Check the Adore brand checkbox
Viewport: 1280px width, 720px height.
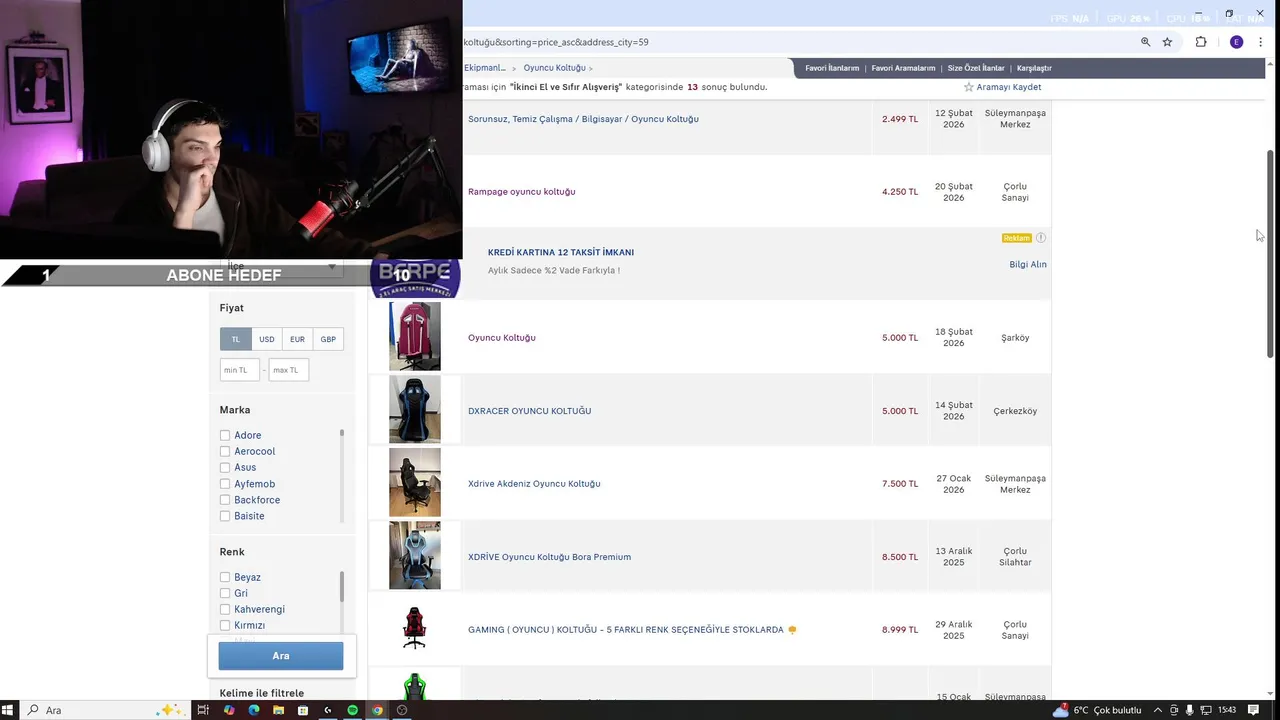[225, 435]
